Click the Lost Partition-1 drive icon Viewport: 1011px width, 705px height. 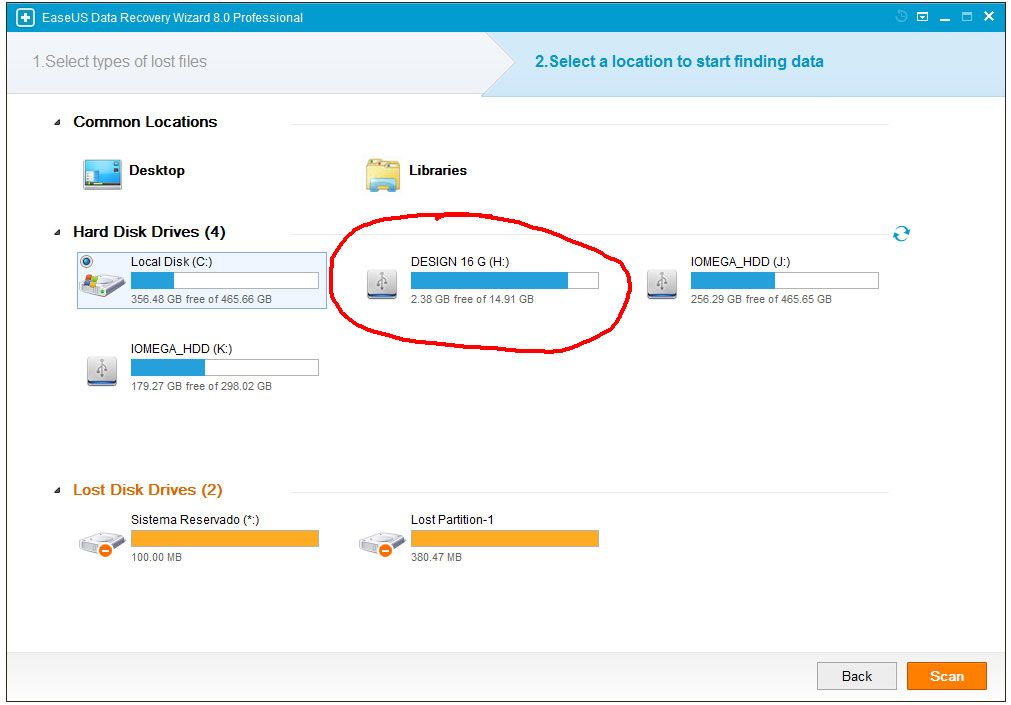382,543
